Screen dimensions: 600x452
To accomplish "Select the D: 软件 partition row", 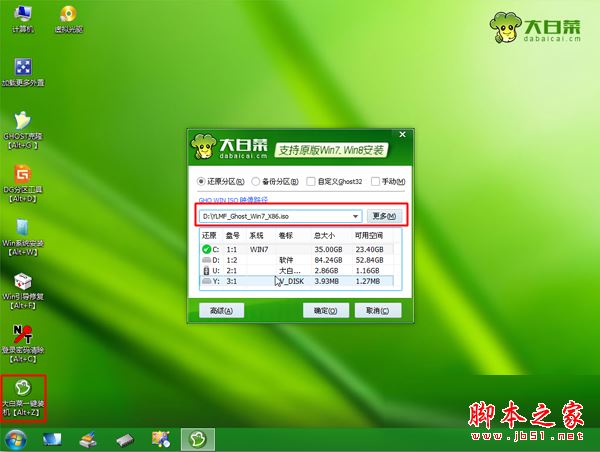I will (x=300, y=259).
